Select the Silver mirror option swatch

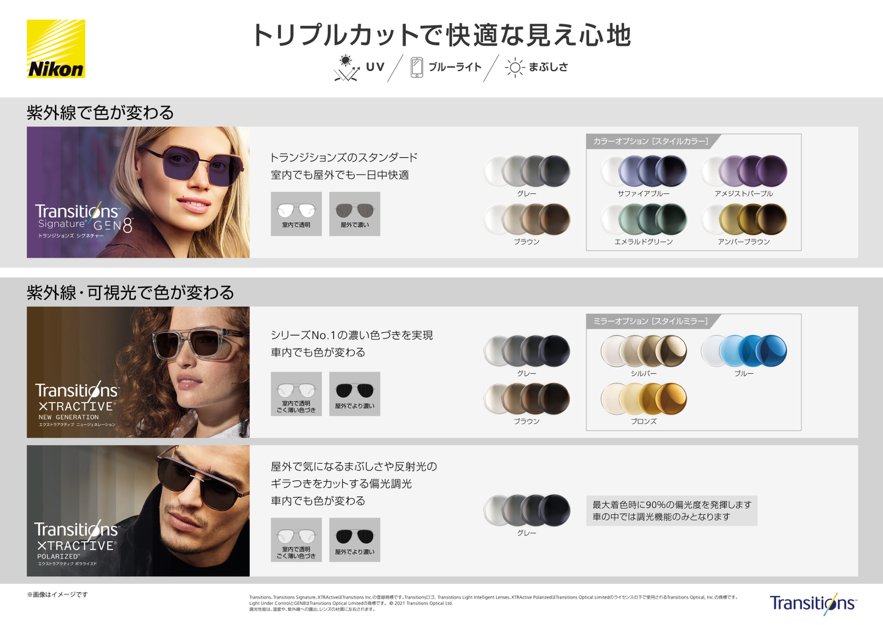coord(644,356)
